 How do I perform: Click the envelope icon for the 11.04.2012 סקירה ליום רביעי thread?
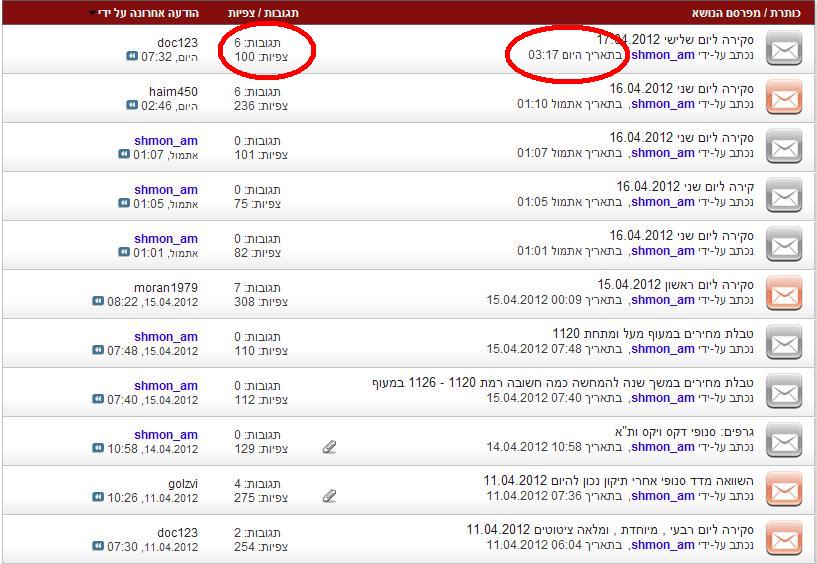(x=784, y=539)
